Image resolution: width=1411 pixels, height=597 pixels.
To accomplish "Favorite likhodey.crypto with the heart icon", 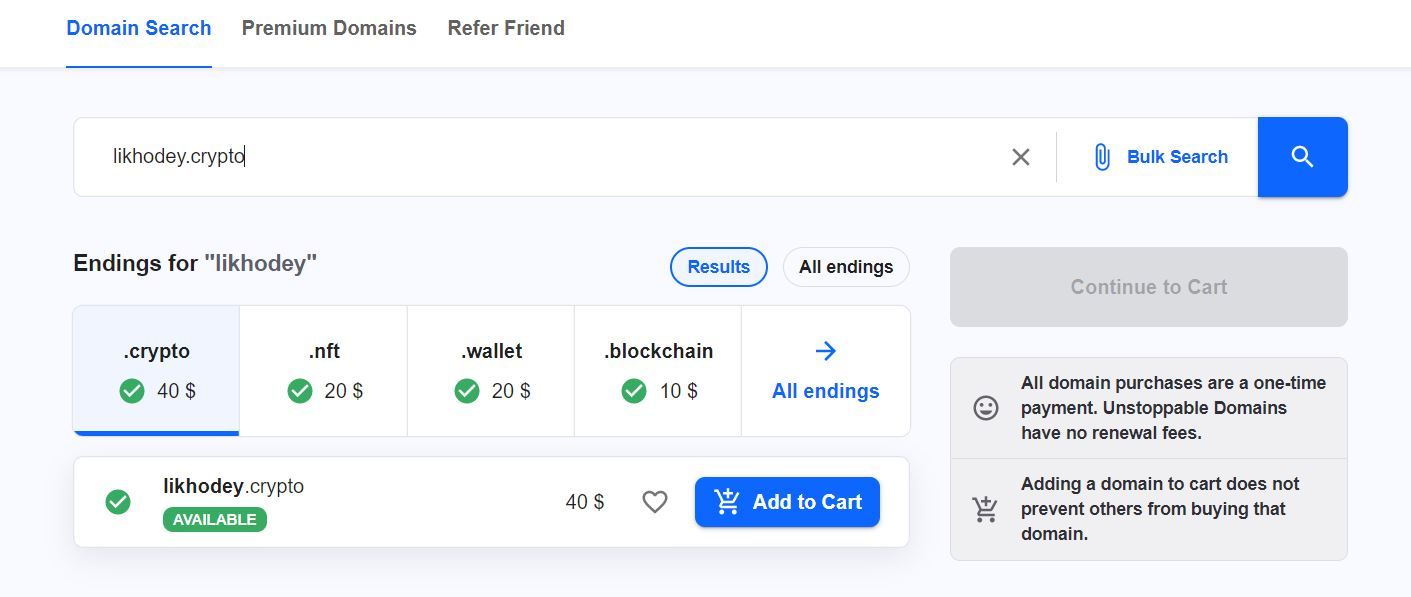I will click(654, 502).
